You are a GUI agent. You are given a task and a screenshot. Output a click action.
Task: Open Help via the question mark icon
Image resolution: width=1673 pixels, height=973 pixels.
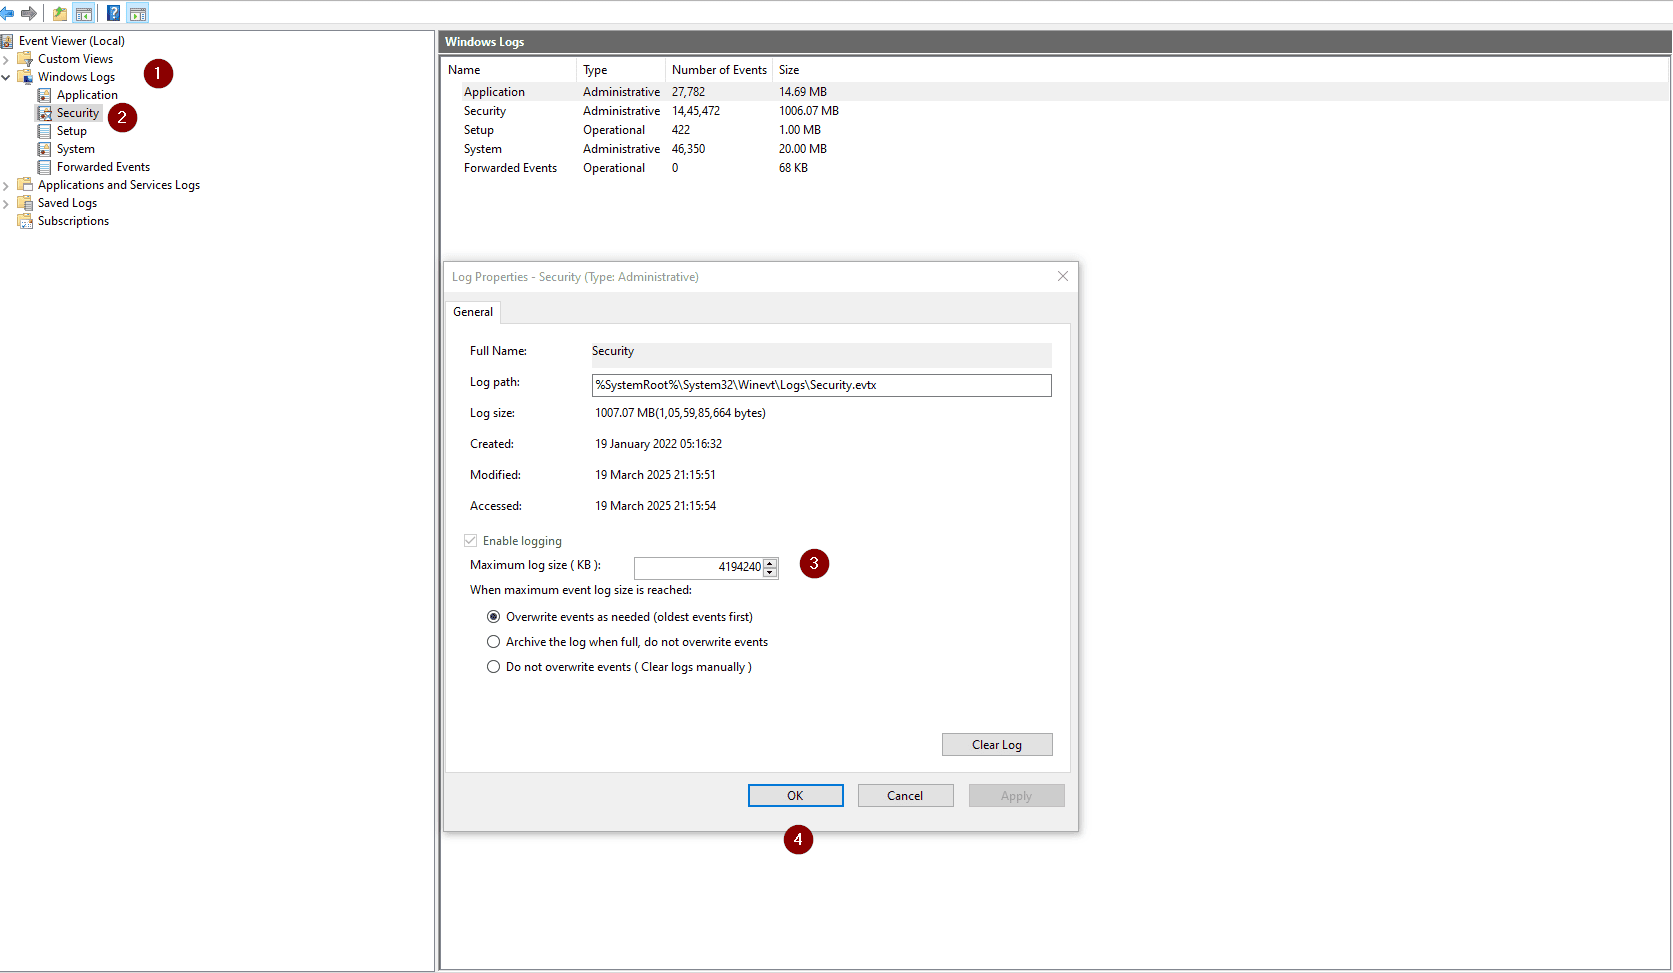tap(113, 13)
